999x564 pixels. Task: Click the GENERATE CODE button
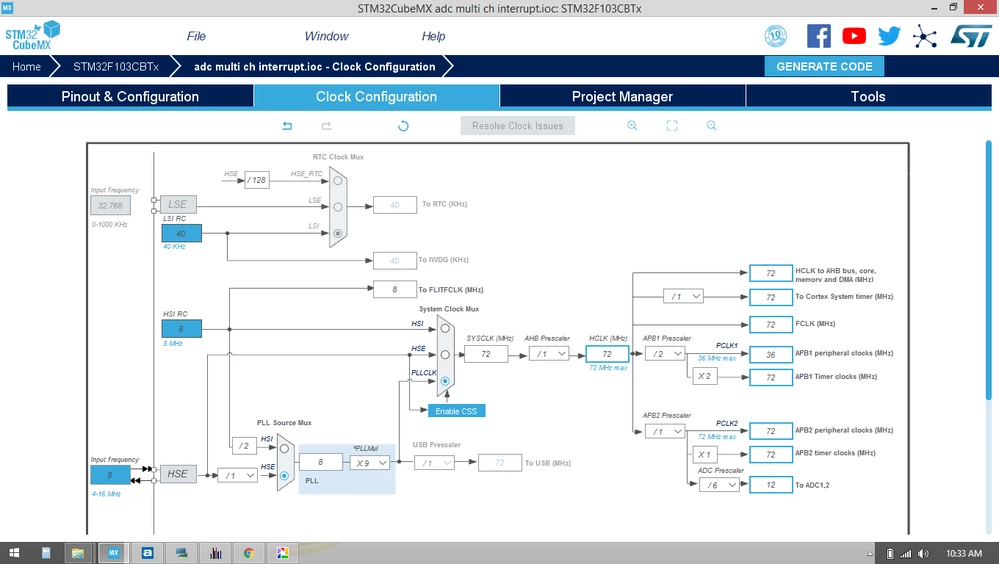coord(824,66)
